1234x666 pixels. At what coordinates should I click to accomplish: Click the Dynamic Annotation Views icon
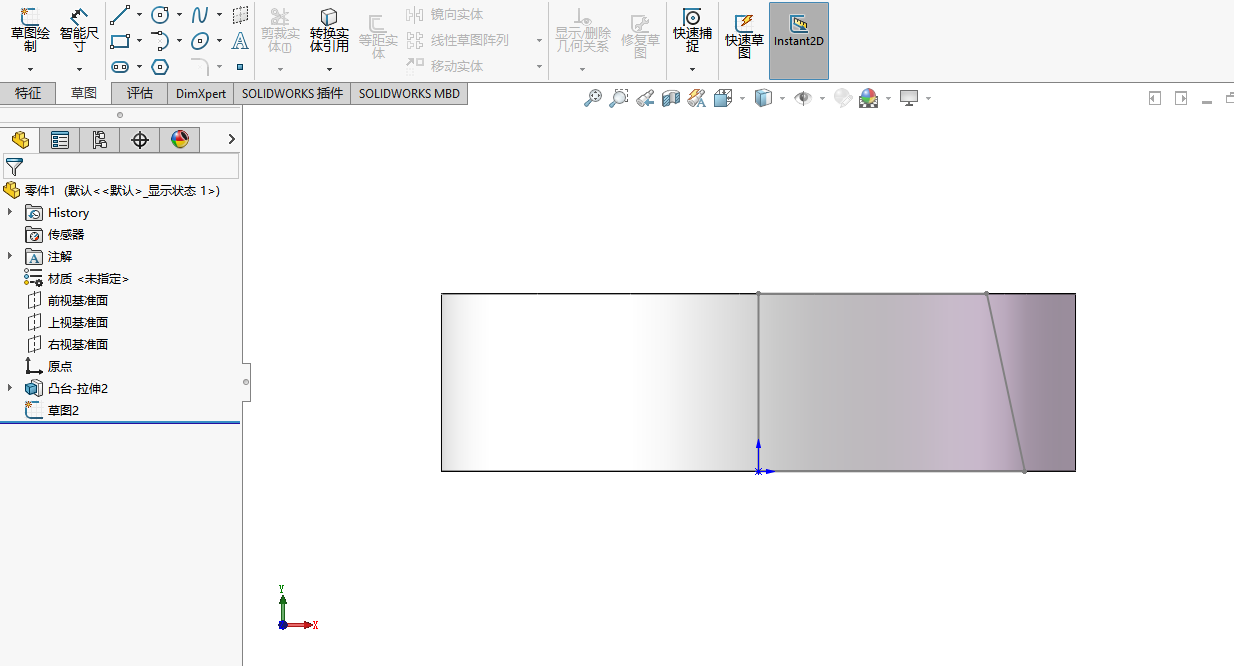click(x=697, y=98)
